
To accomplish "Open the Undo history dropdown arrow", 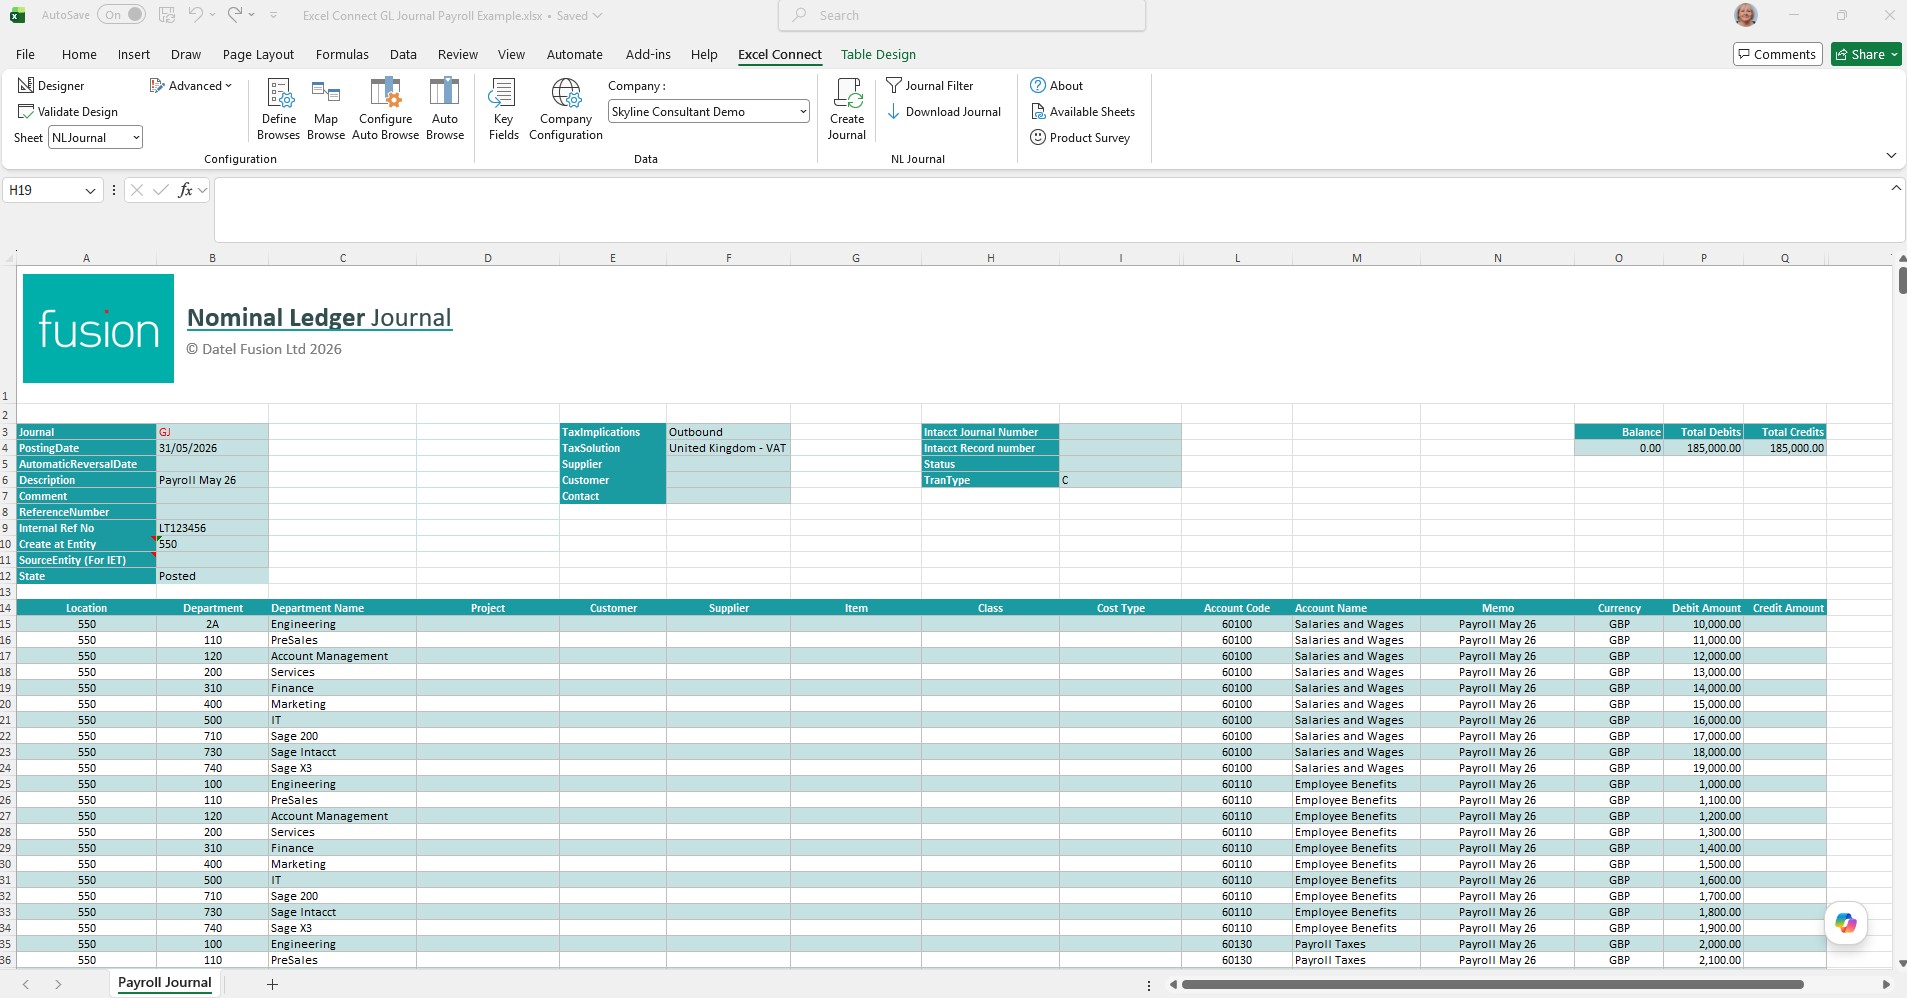I will pyautogui.click(x=212, y=15).
